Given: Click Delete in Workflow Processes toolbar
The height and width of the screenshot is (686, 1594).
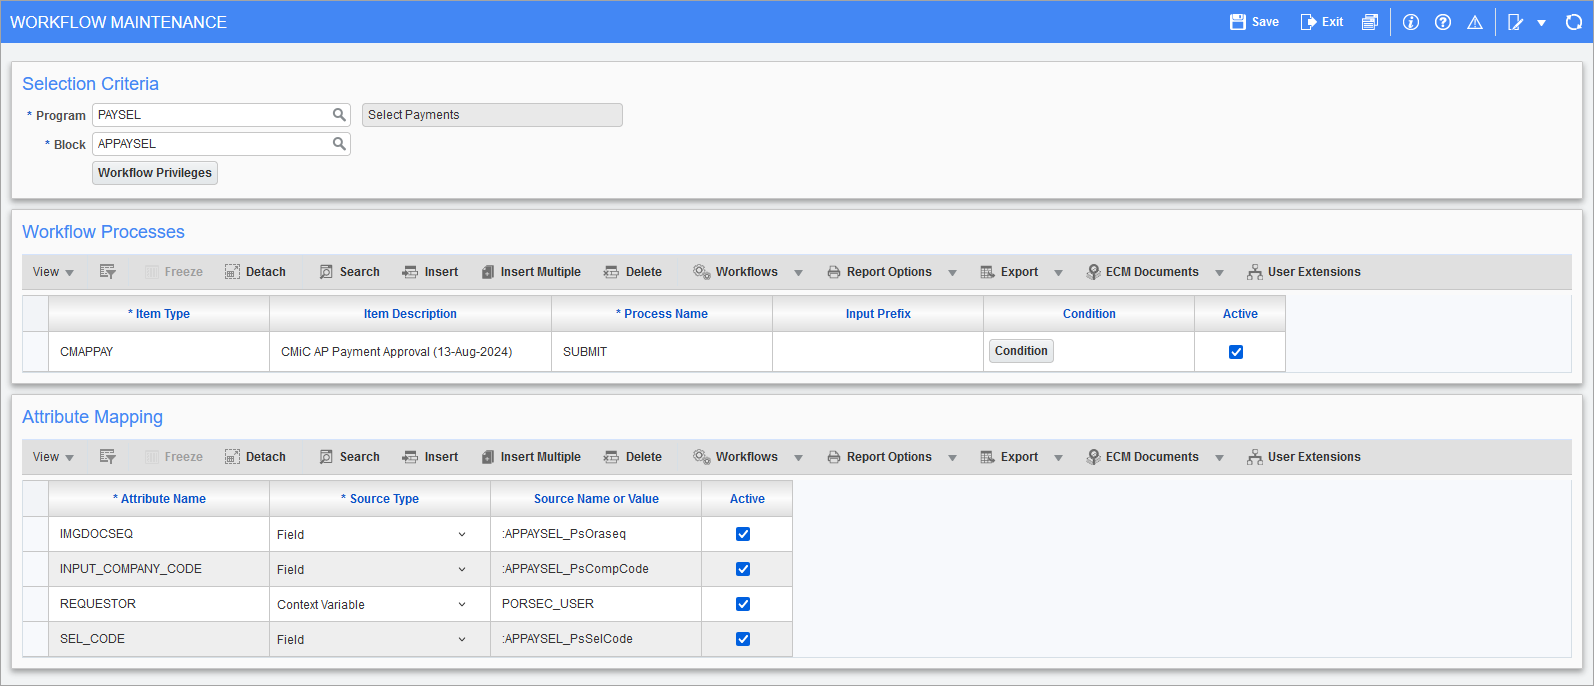Looking at the screenshot, I should point(633,272).
